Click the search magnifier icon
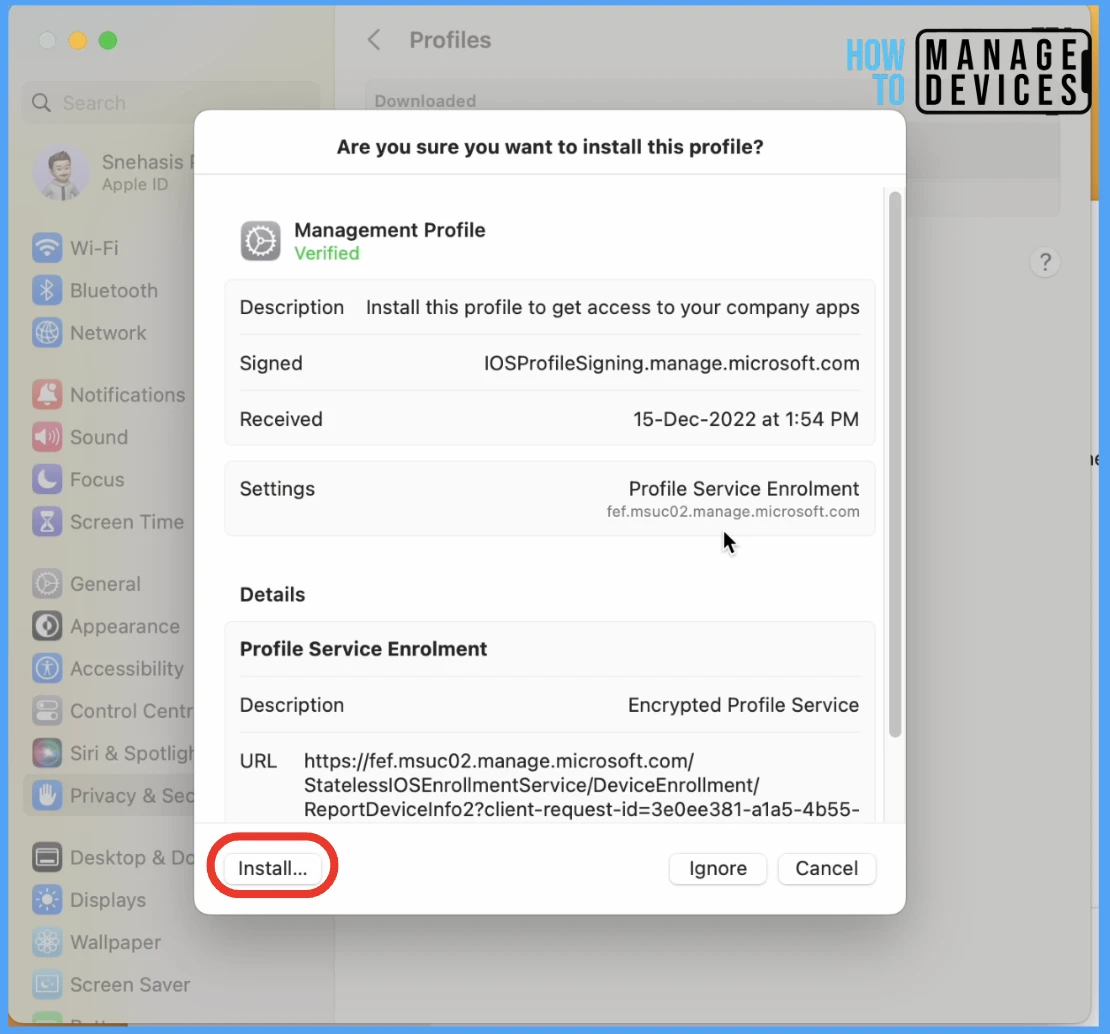This screenshot has height=1034, width=1110. click(x=42, y=103)
